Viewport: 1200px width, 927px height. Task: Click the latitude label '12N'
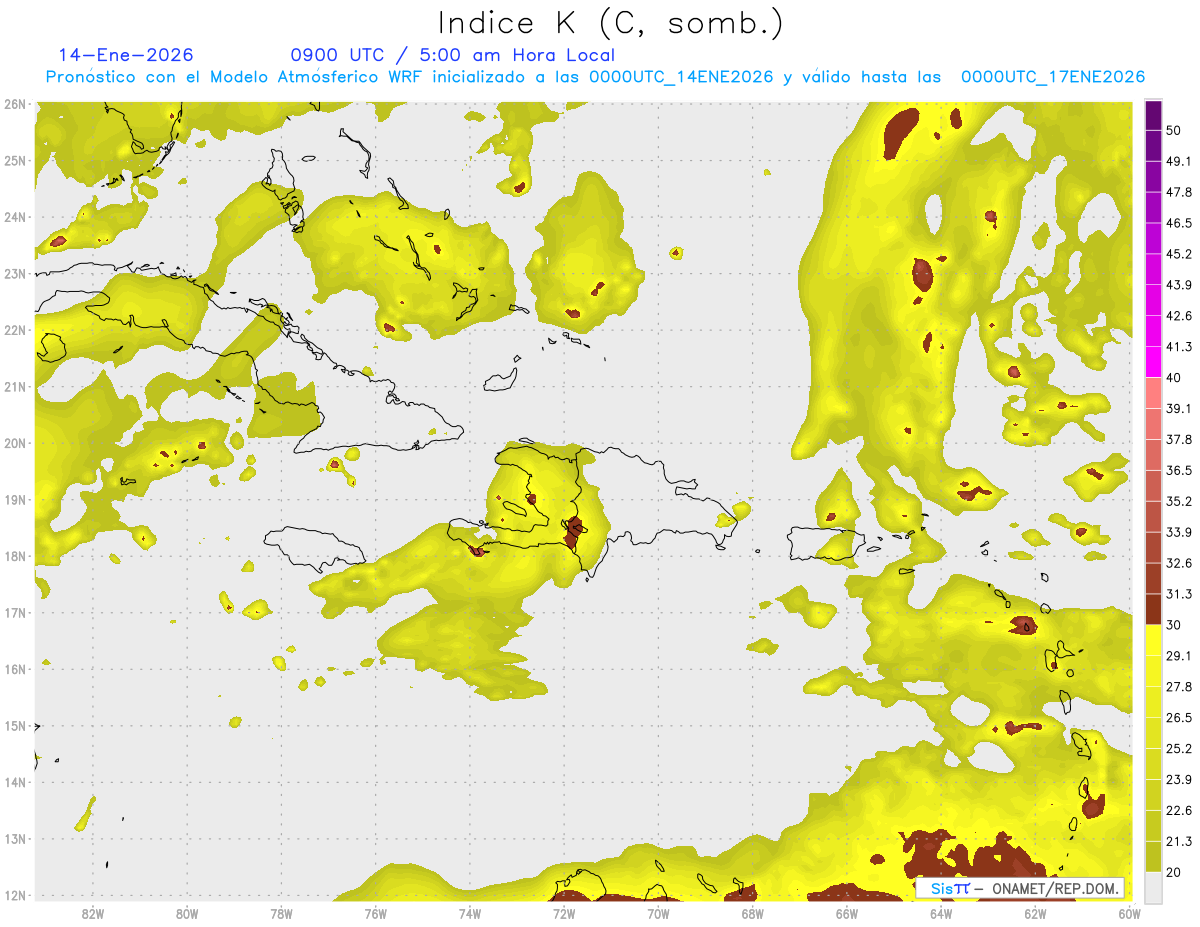coord(15,895)
